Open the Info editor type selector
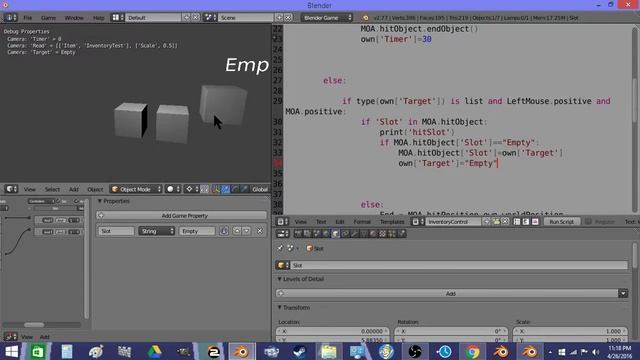Screen dimensions: 640x360 point(10,18)
